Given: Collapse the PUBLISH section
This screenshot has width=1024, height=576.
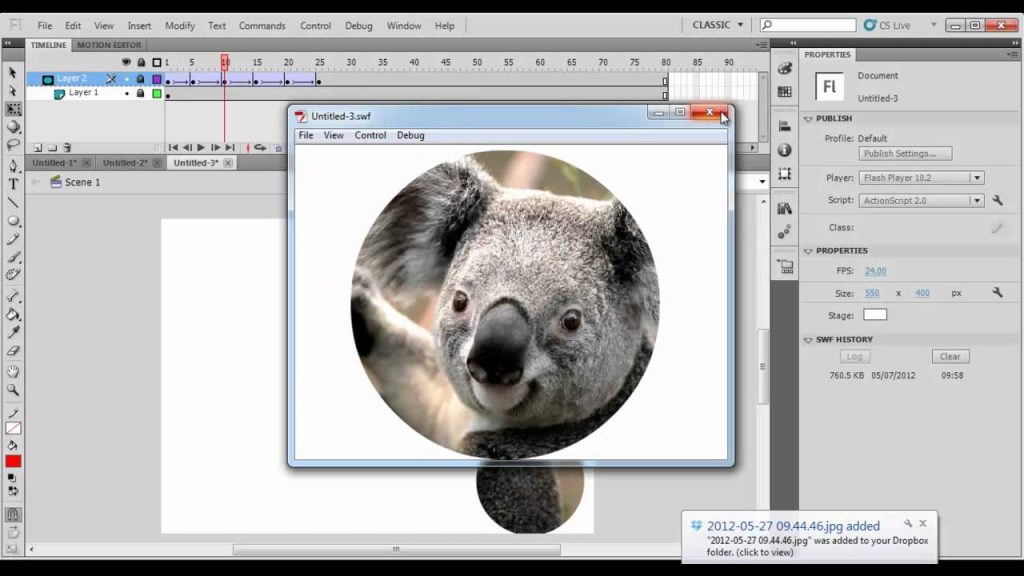Looking at the screenshot, I should [808, 119].
